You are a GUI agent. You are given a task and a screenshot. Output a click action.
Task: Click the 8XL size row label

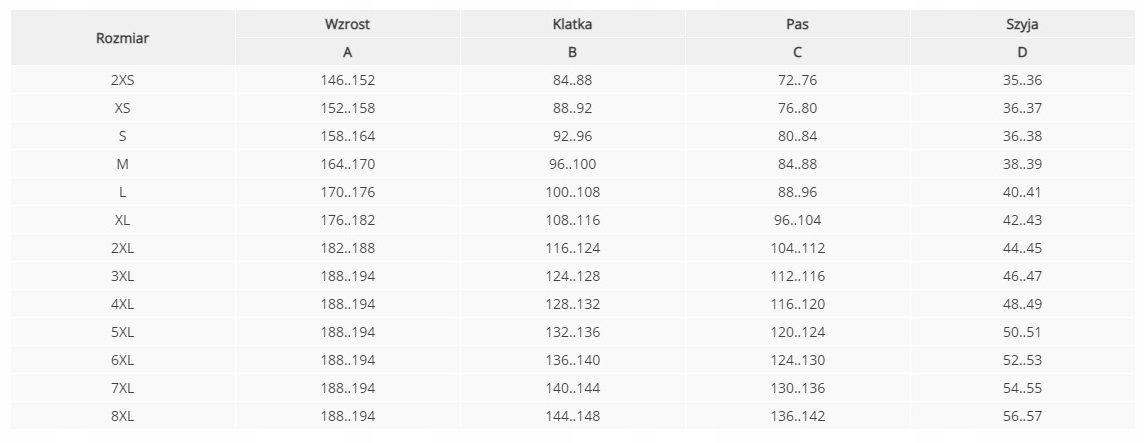123,416
